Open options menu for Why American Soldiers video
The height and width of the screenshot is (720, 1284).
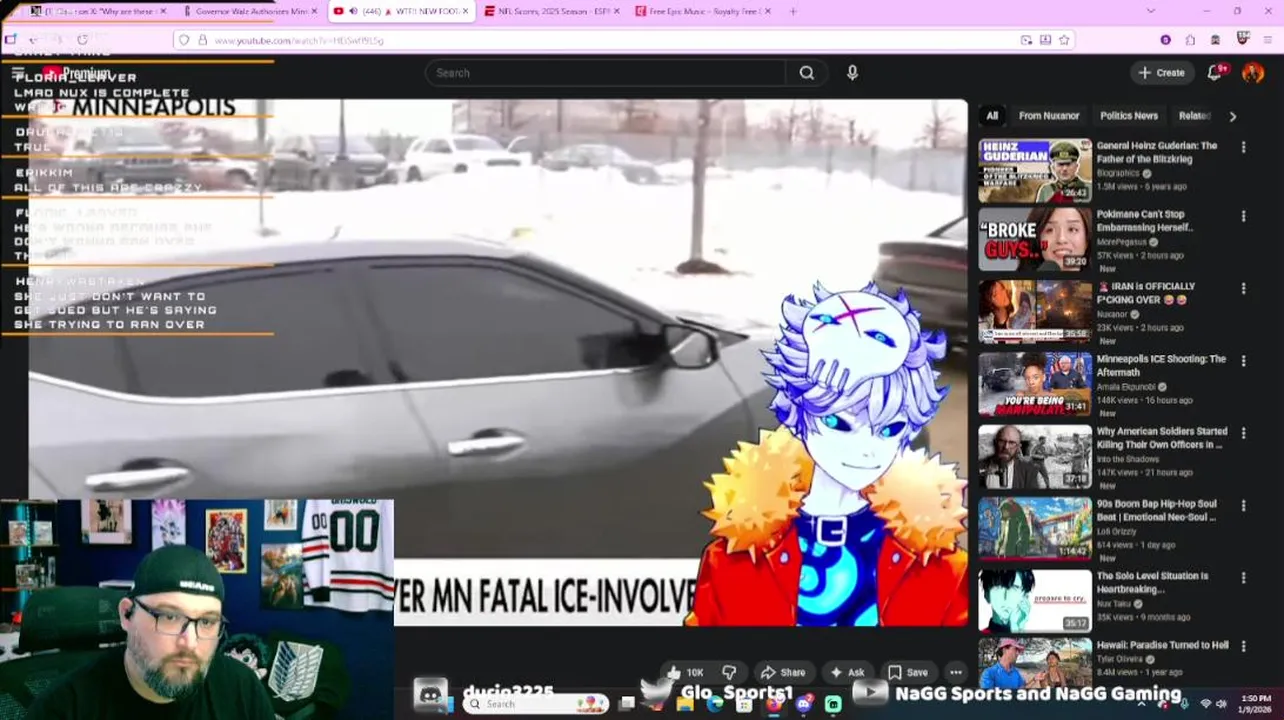coord(1243,433)
